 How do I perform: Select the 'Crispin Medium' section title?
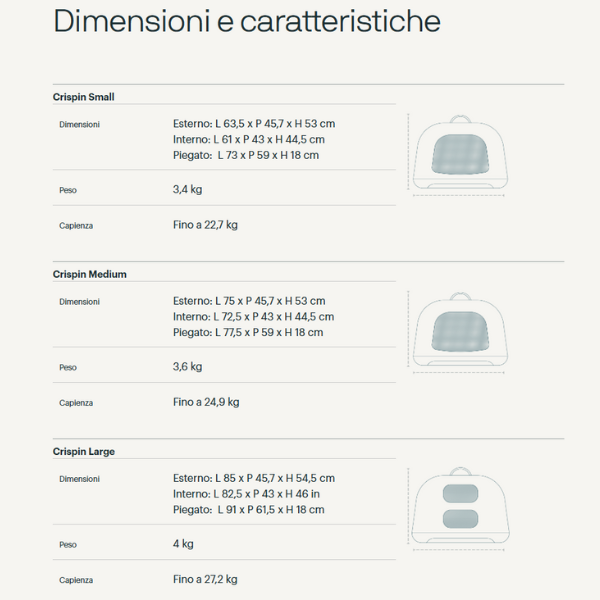tap(90, 274)
